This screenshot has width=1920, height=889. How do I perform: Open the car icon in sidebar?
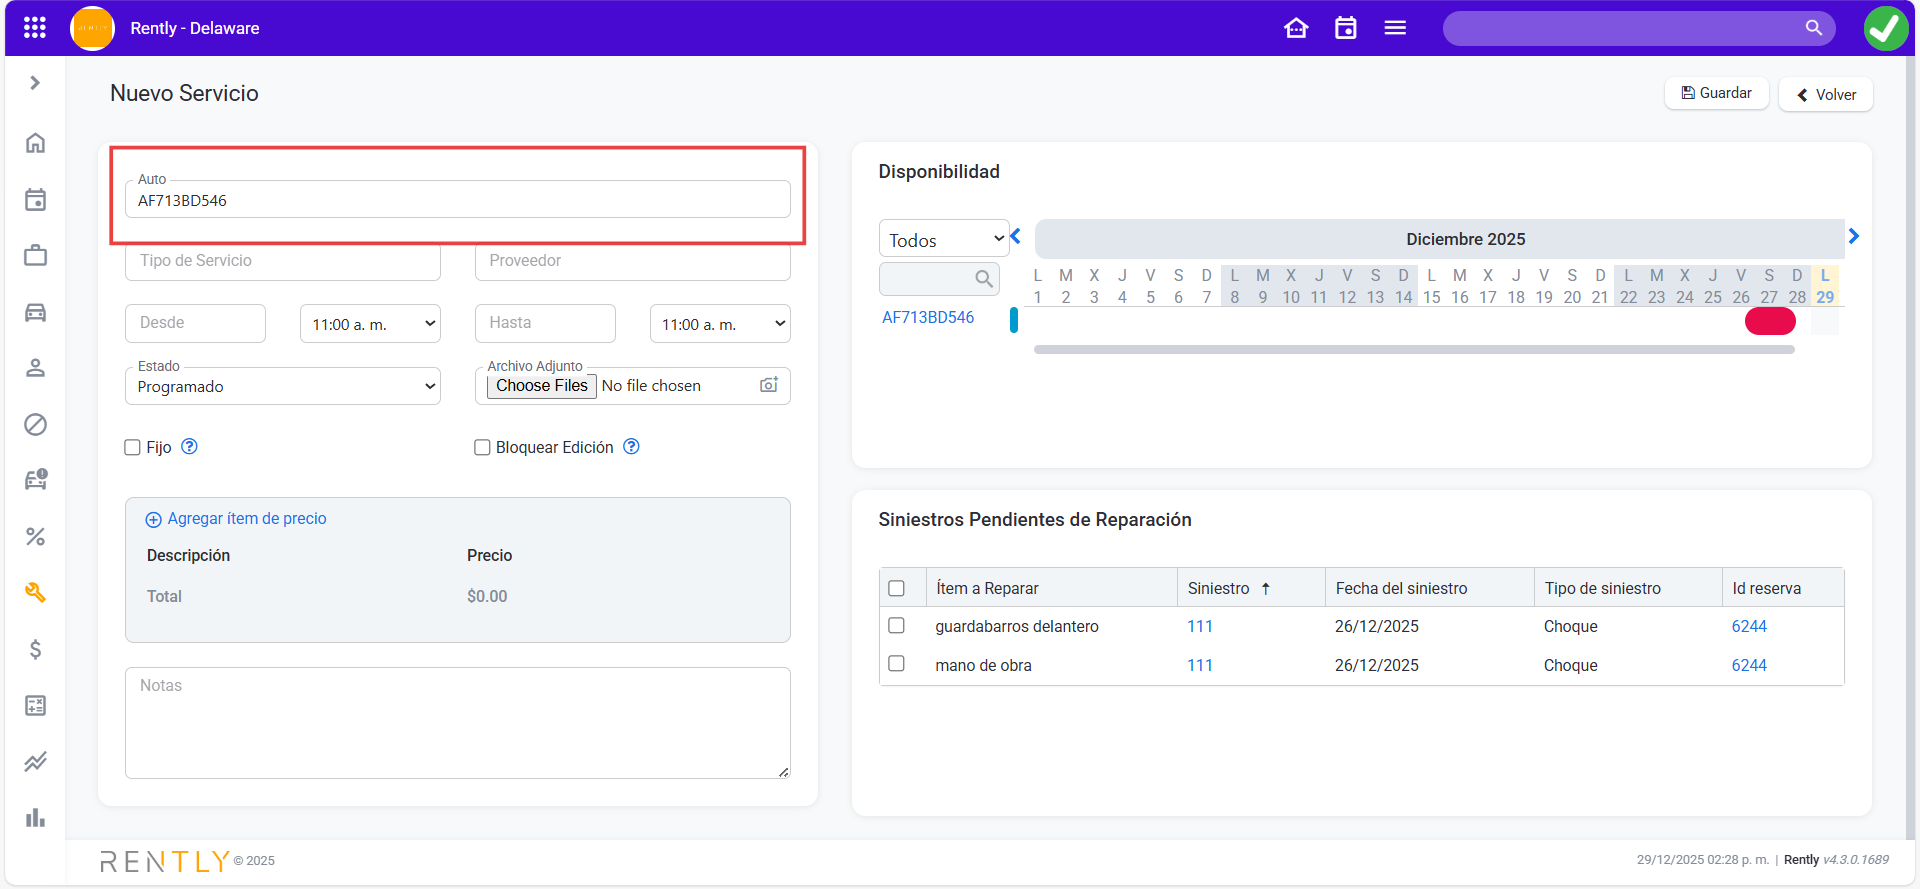pyautogui.click(x=35, y=313)
